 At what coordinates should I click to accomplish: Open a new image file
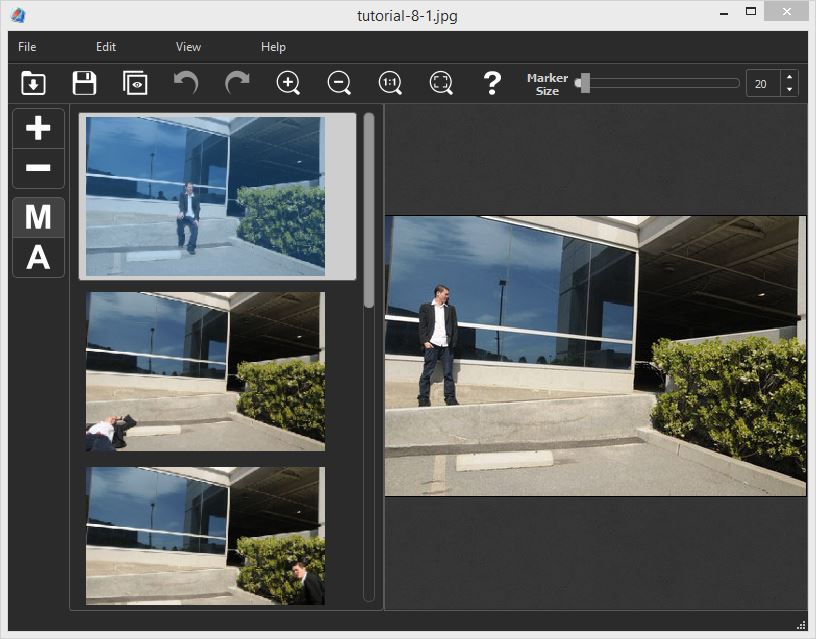(34, 83)
